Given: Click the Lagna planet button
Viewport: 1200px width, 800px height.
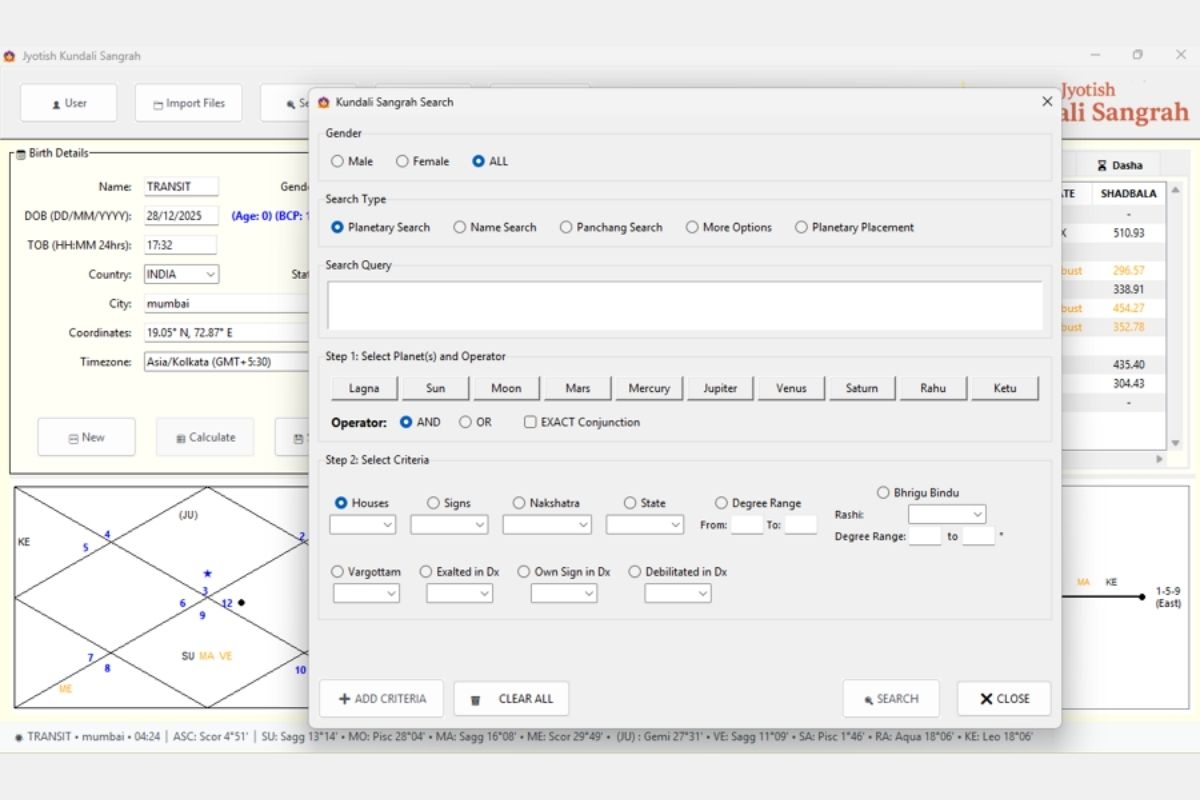Looking at the screenshot, I should (x=364, y=388).
